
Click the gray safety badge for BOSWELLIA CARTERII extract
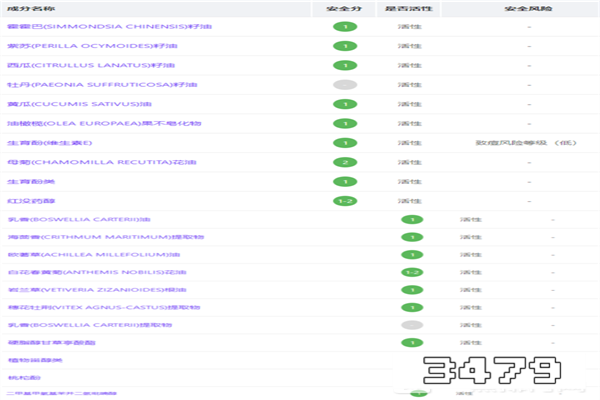411,325
